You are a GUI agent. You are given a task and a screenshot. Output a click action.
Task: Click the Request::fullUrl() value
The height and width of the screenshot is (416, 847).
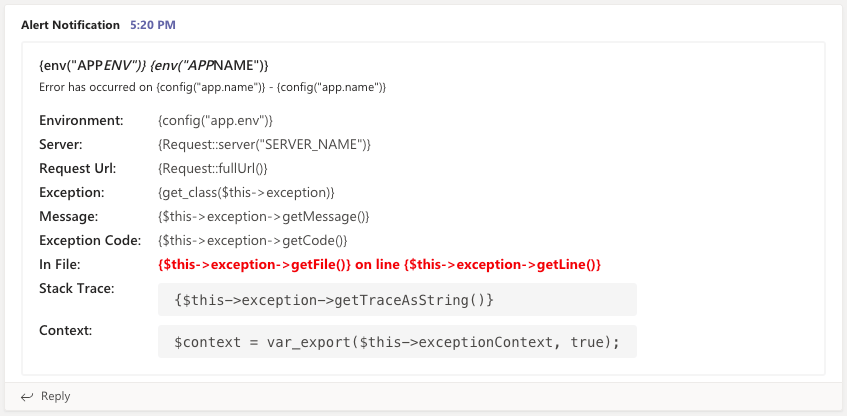pyautogui.click(x=213, y=169)
